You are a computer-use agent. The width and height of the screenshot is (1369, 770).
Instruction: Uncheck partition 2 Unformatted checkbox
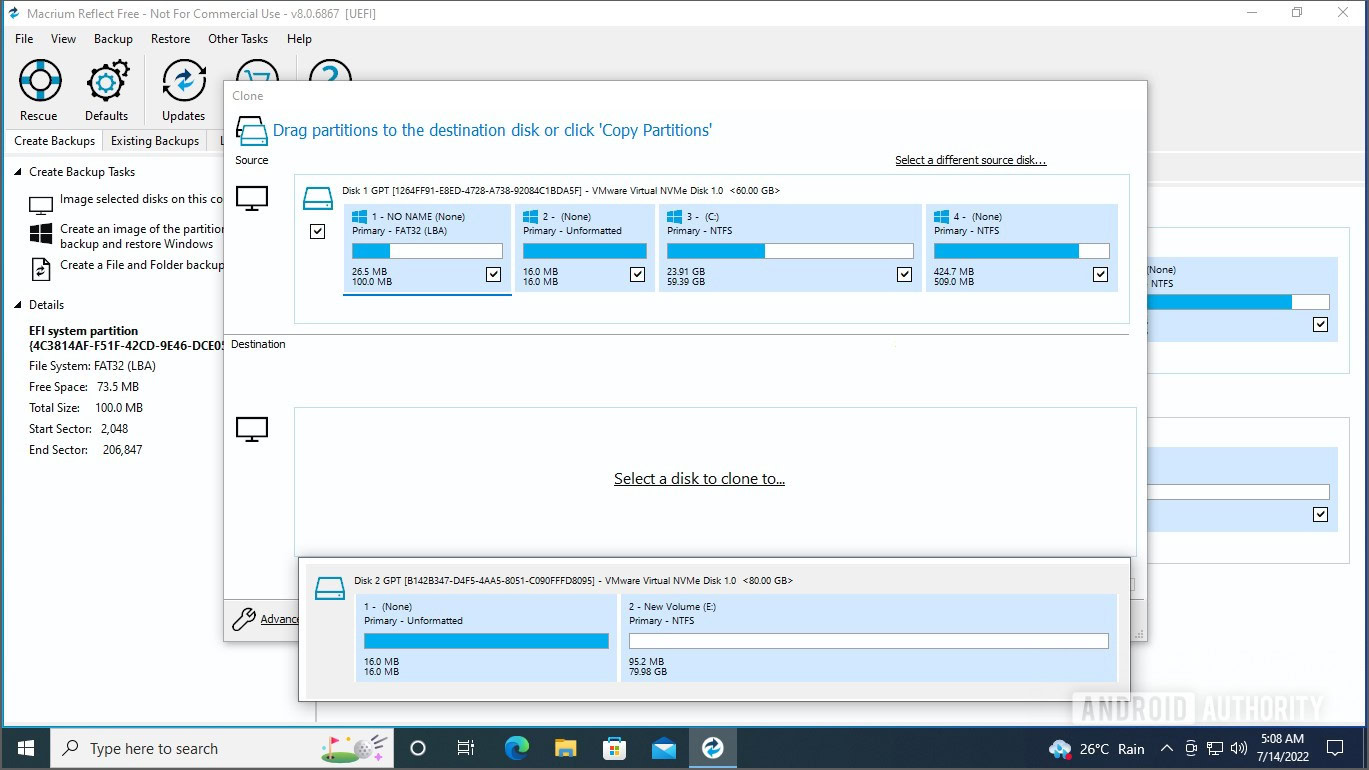[x=637, y=274]
